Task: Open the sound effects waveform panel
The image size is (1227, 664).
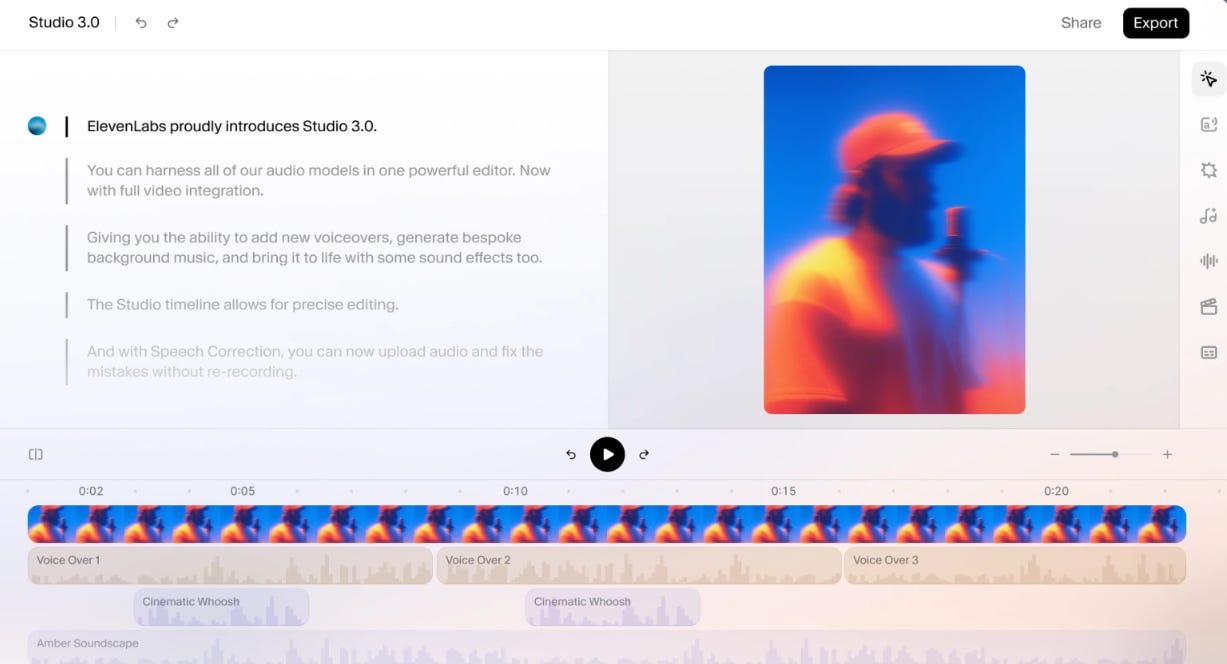Action: (x=1209, y=261)
